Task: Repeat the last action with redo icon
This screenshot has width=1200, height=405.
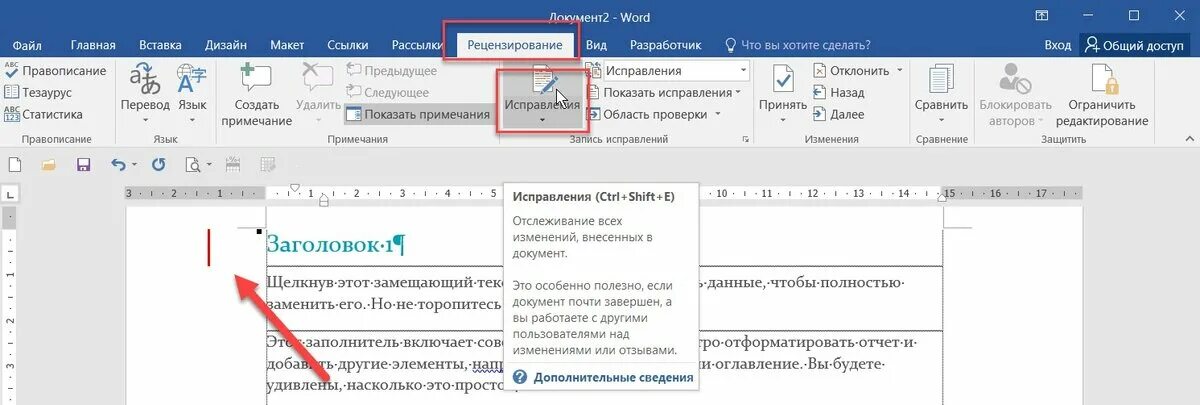Action: tap(158, 164)
